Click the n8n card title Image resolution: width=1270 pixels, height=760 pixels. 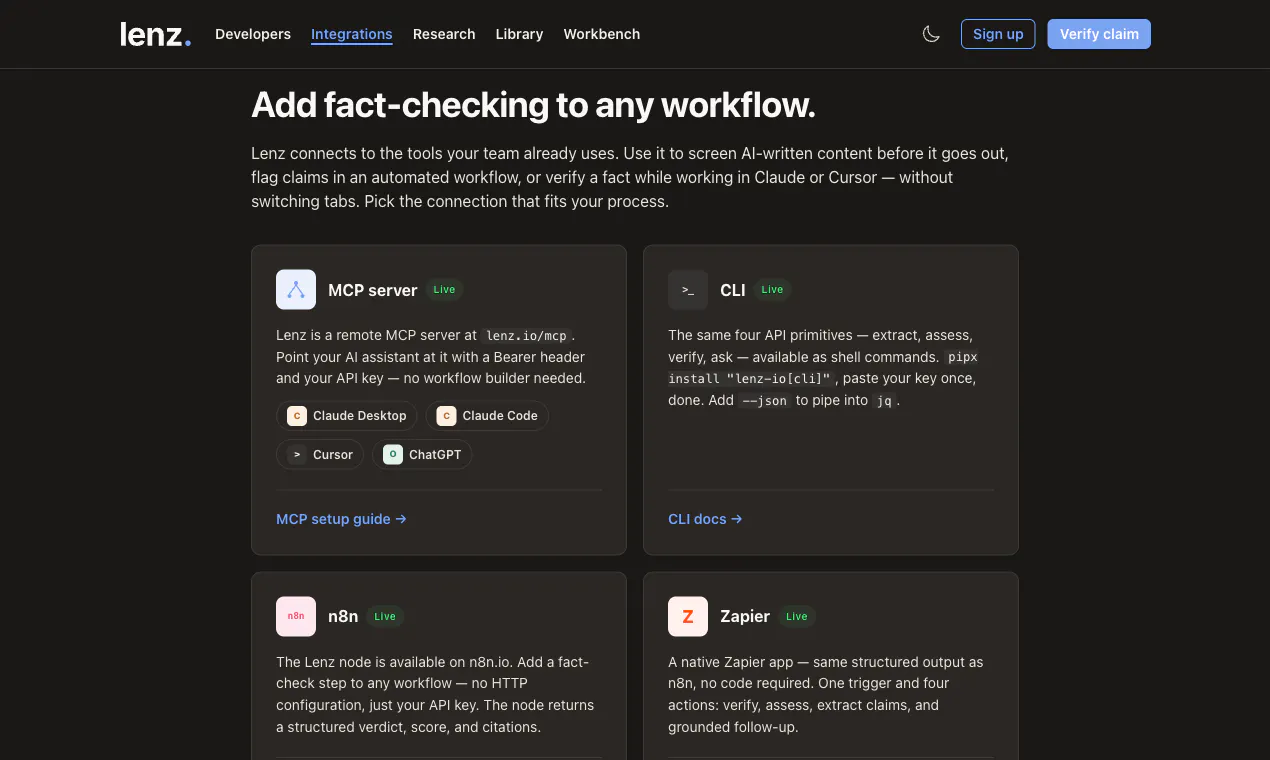[343, 616]
